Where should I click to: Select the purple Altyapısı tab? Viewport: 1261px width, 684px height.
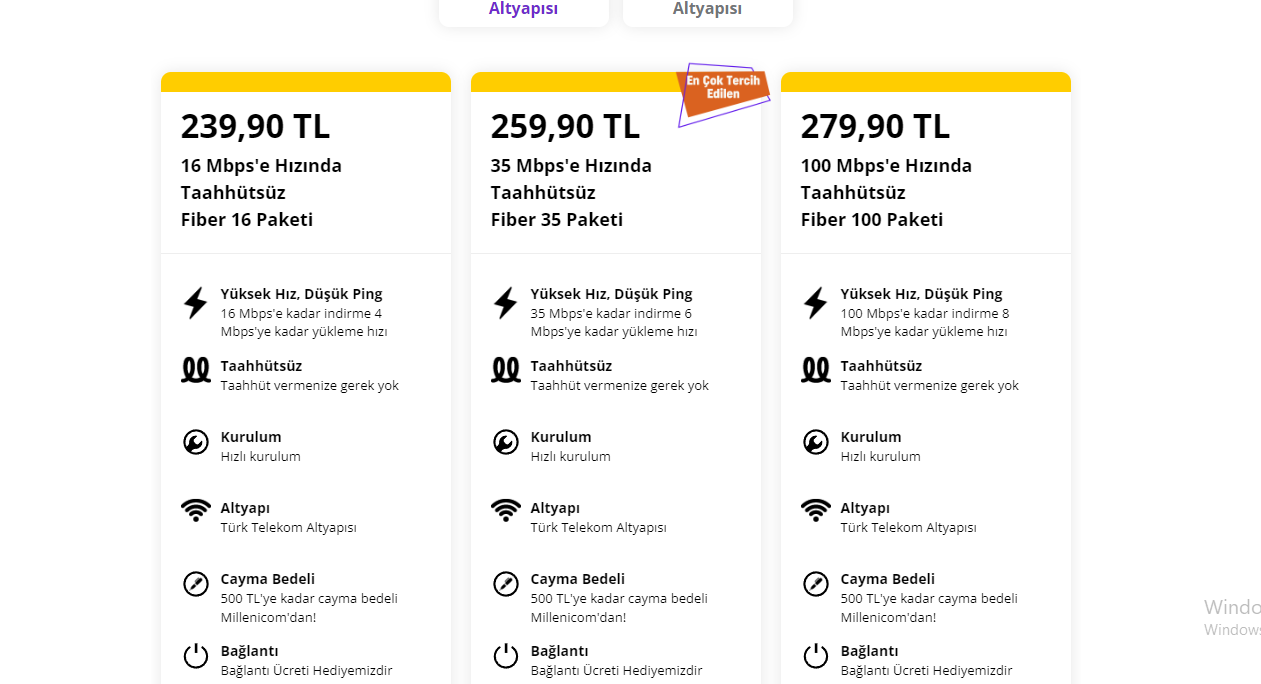click(523, 10)
